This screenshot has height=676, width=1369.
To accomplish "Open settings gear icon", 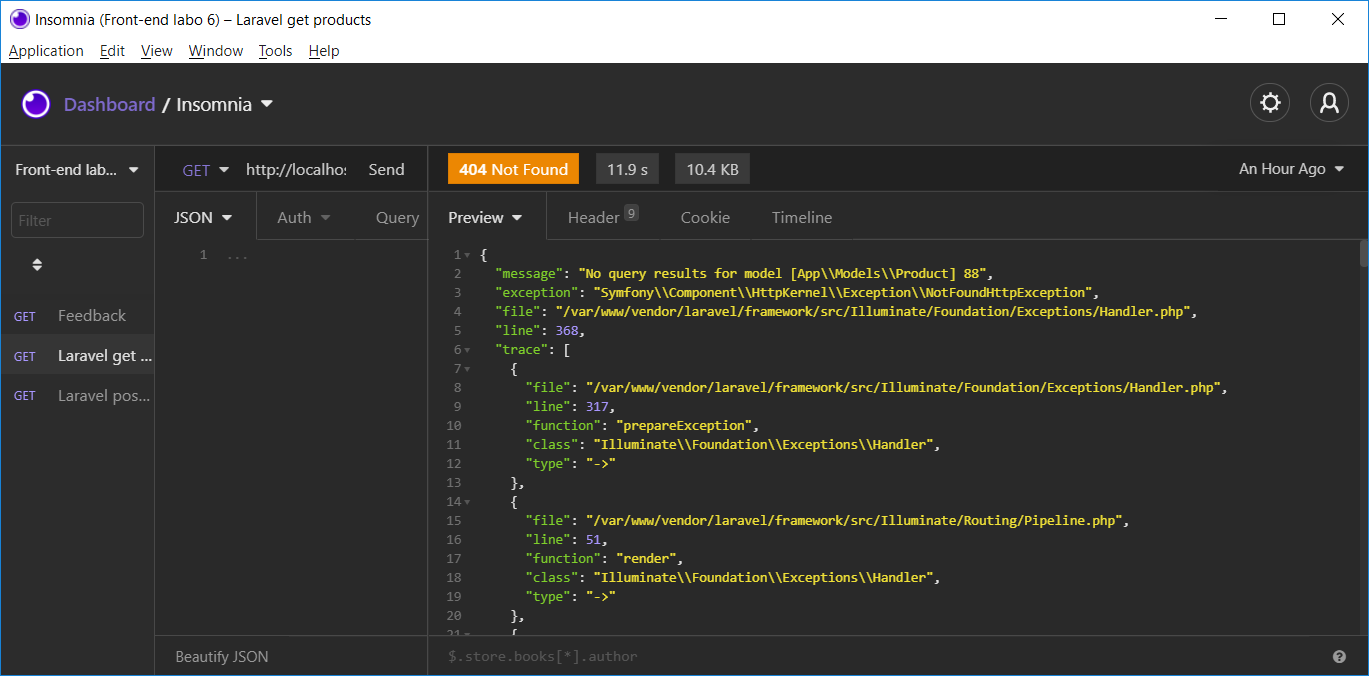I will [x=1270, y=103].
